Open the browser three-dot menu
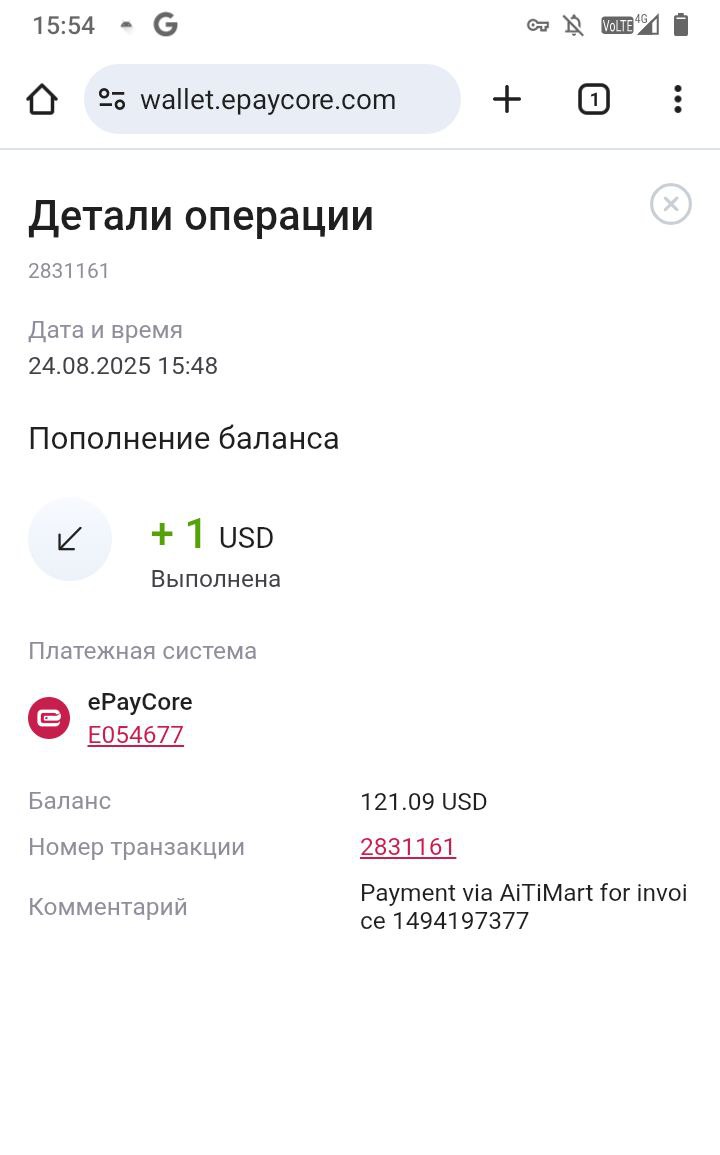This screenshot has height=1155, width=720. (678, 99)
